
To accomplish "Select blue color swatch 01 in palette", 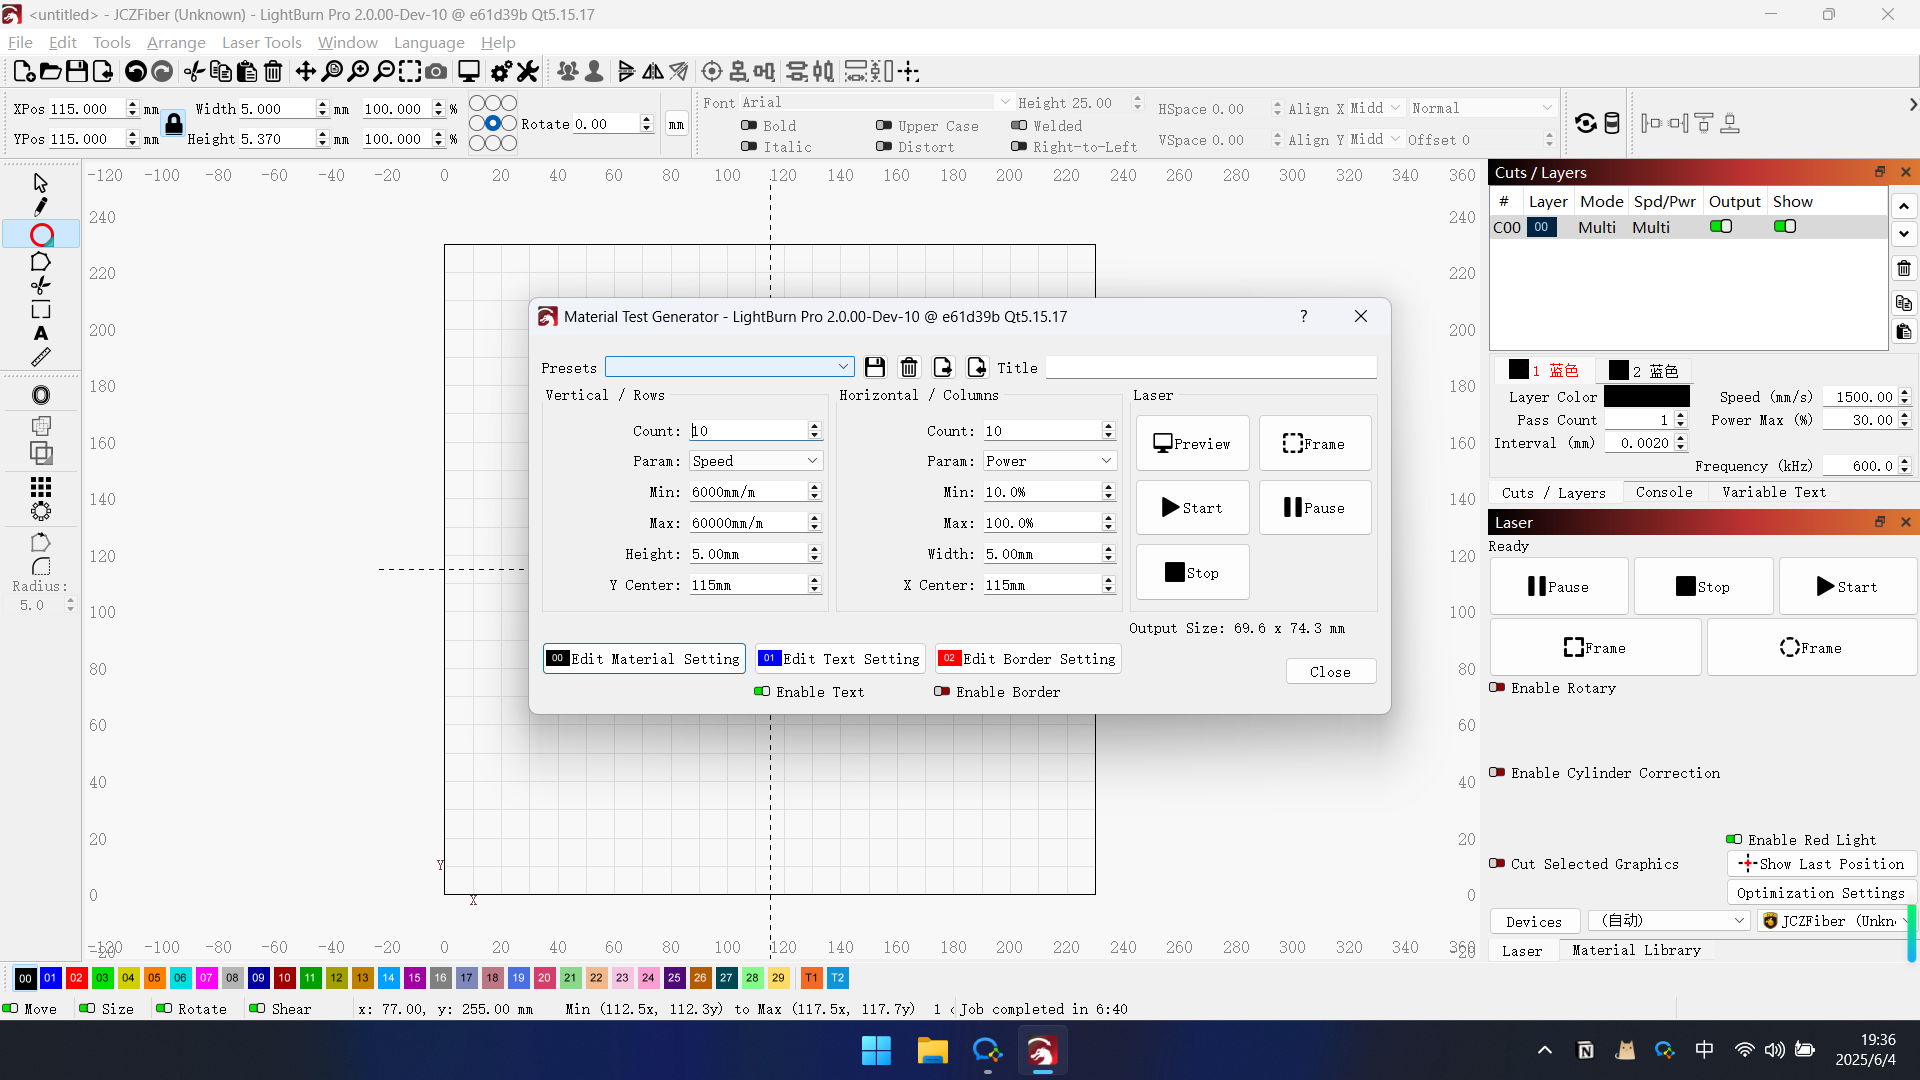I will click(x=50, y=978).
